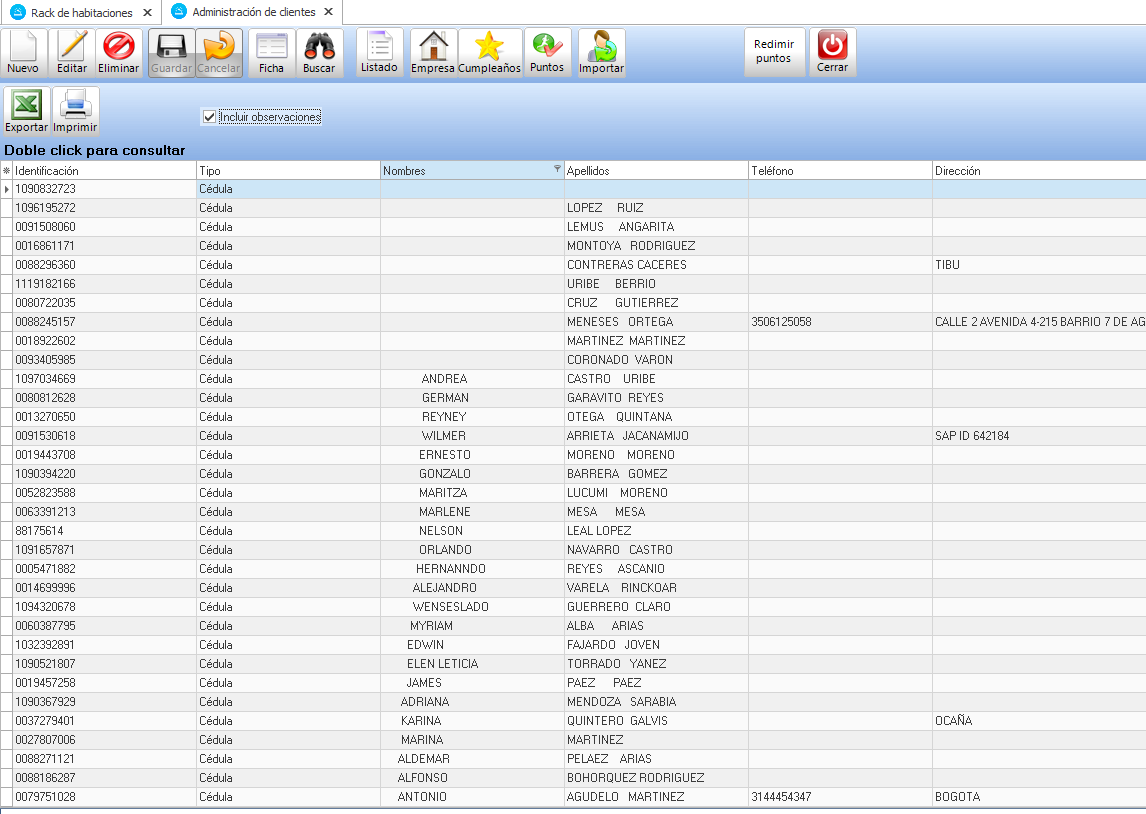This screenshot has height=814, width=1146.
Task: Switch to Rack de habitaciones tab
Action: (x=81, y=12)
